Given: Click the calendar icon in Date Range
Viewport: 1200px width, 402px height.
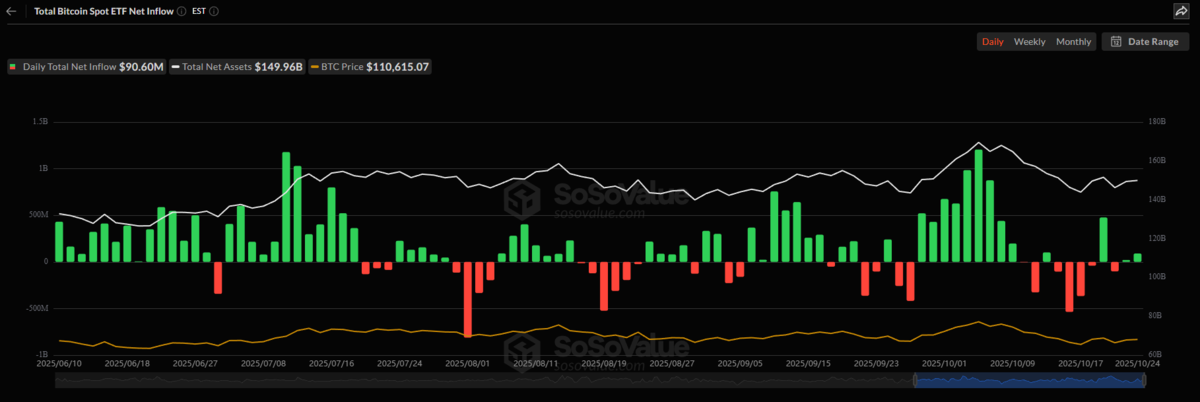Looking at the screenshot, I should tap(1116, 42).
